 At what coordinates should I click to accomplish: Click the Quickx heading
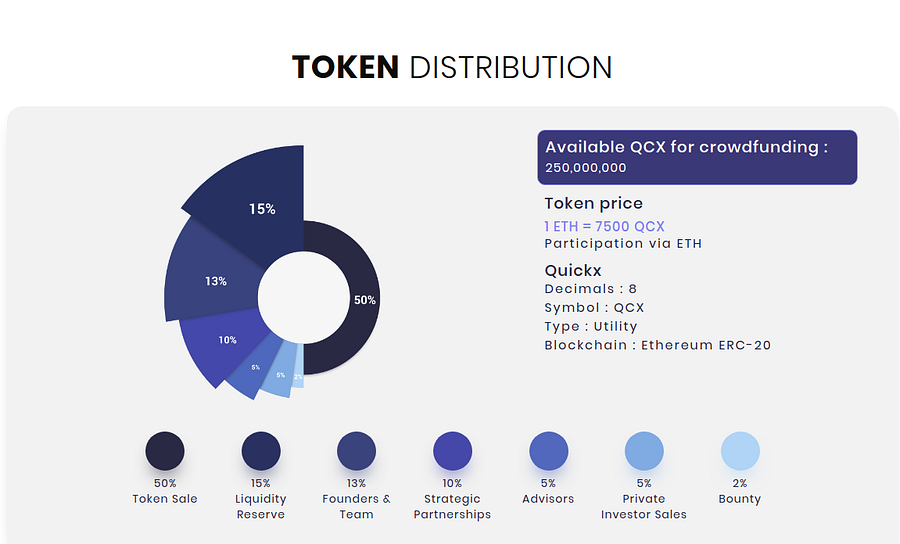(x=573, y=270)
